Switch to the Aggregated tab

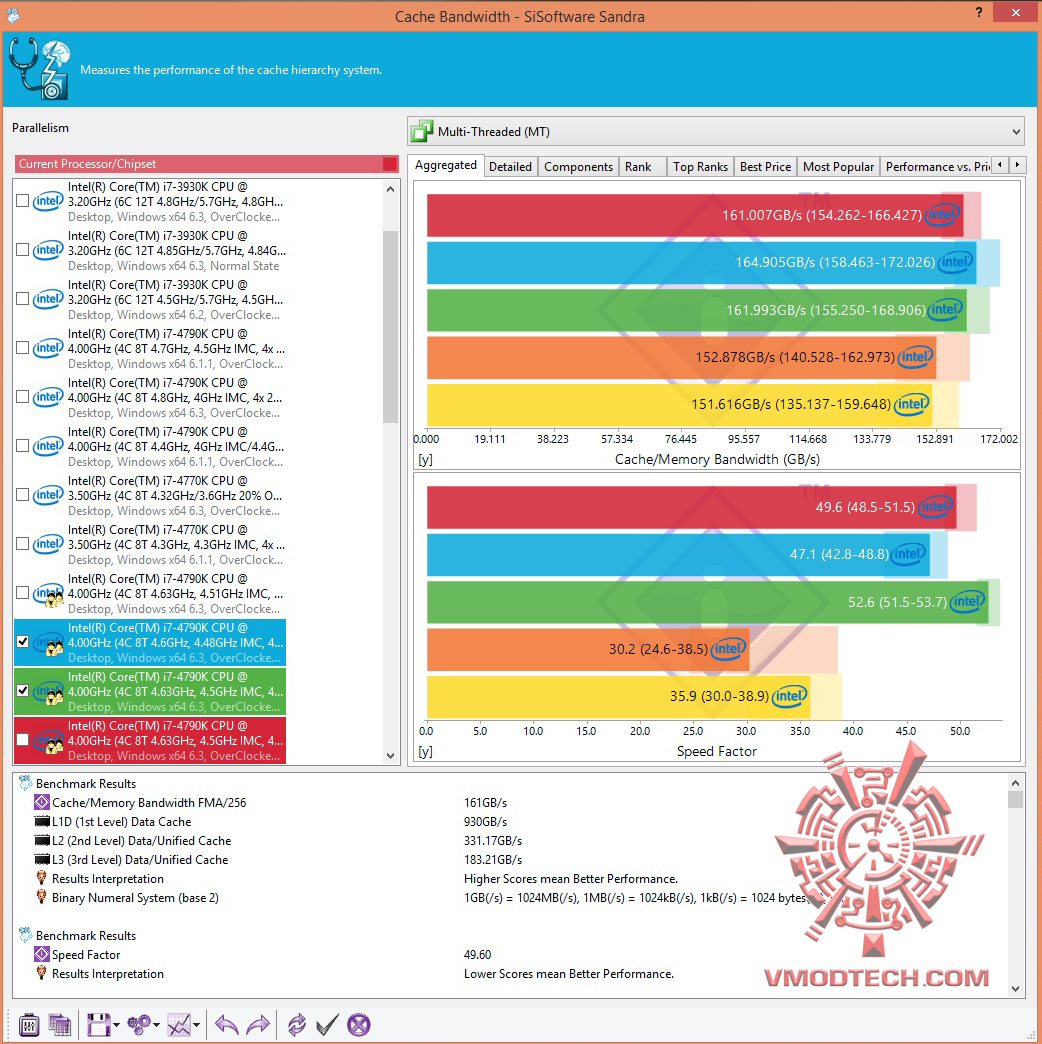tap(445, 165)
